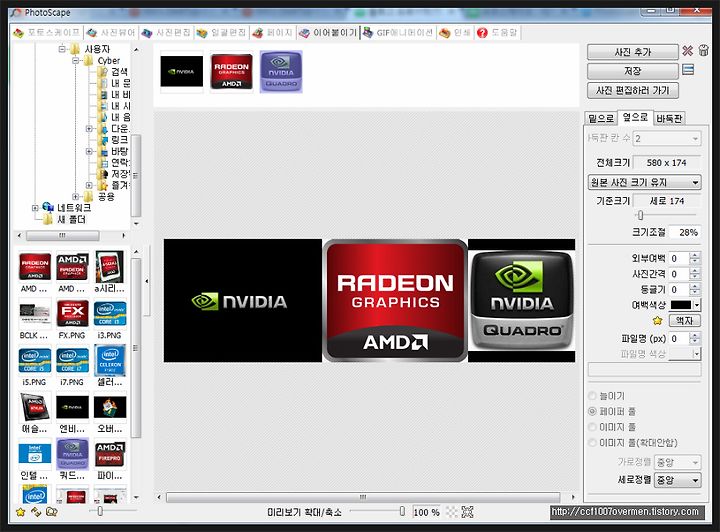Remove the selected photo with the red X icon
Viewport: 720px width, 532px height.
pyautogui.click(x=687, y=50)
